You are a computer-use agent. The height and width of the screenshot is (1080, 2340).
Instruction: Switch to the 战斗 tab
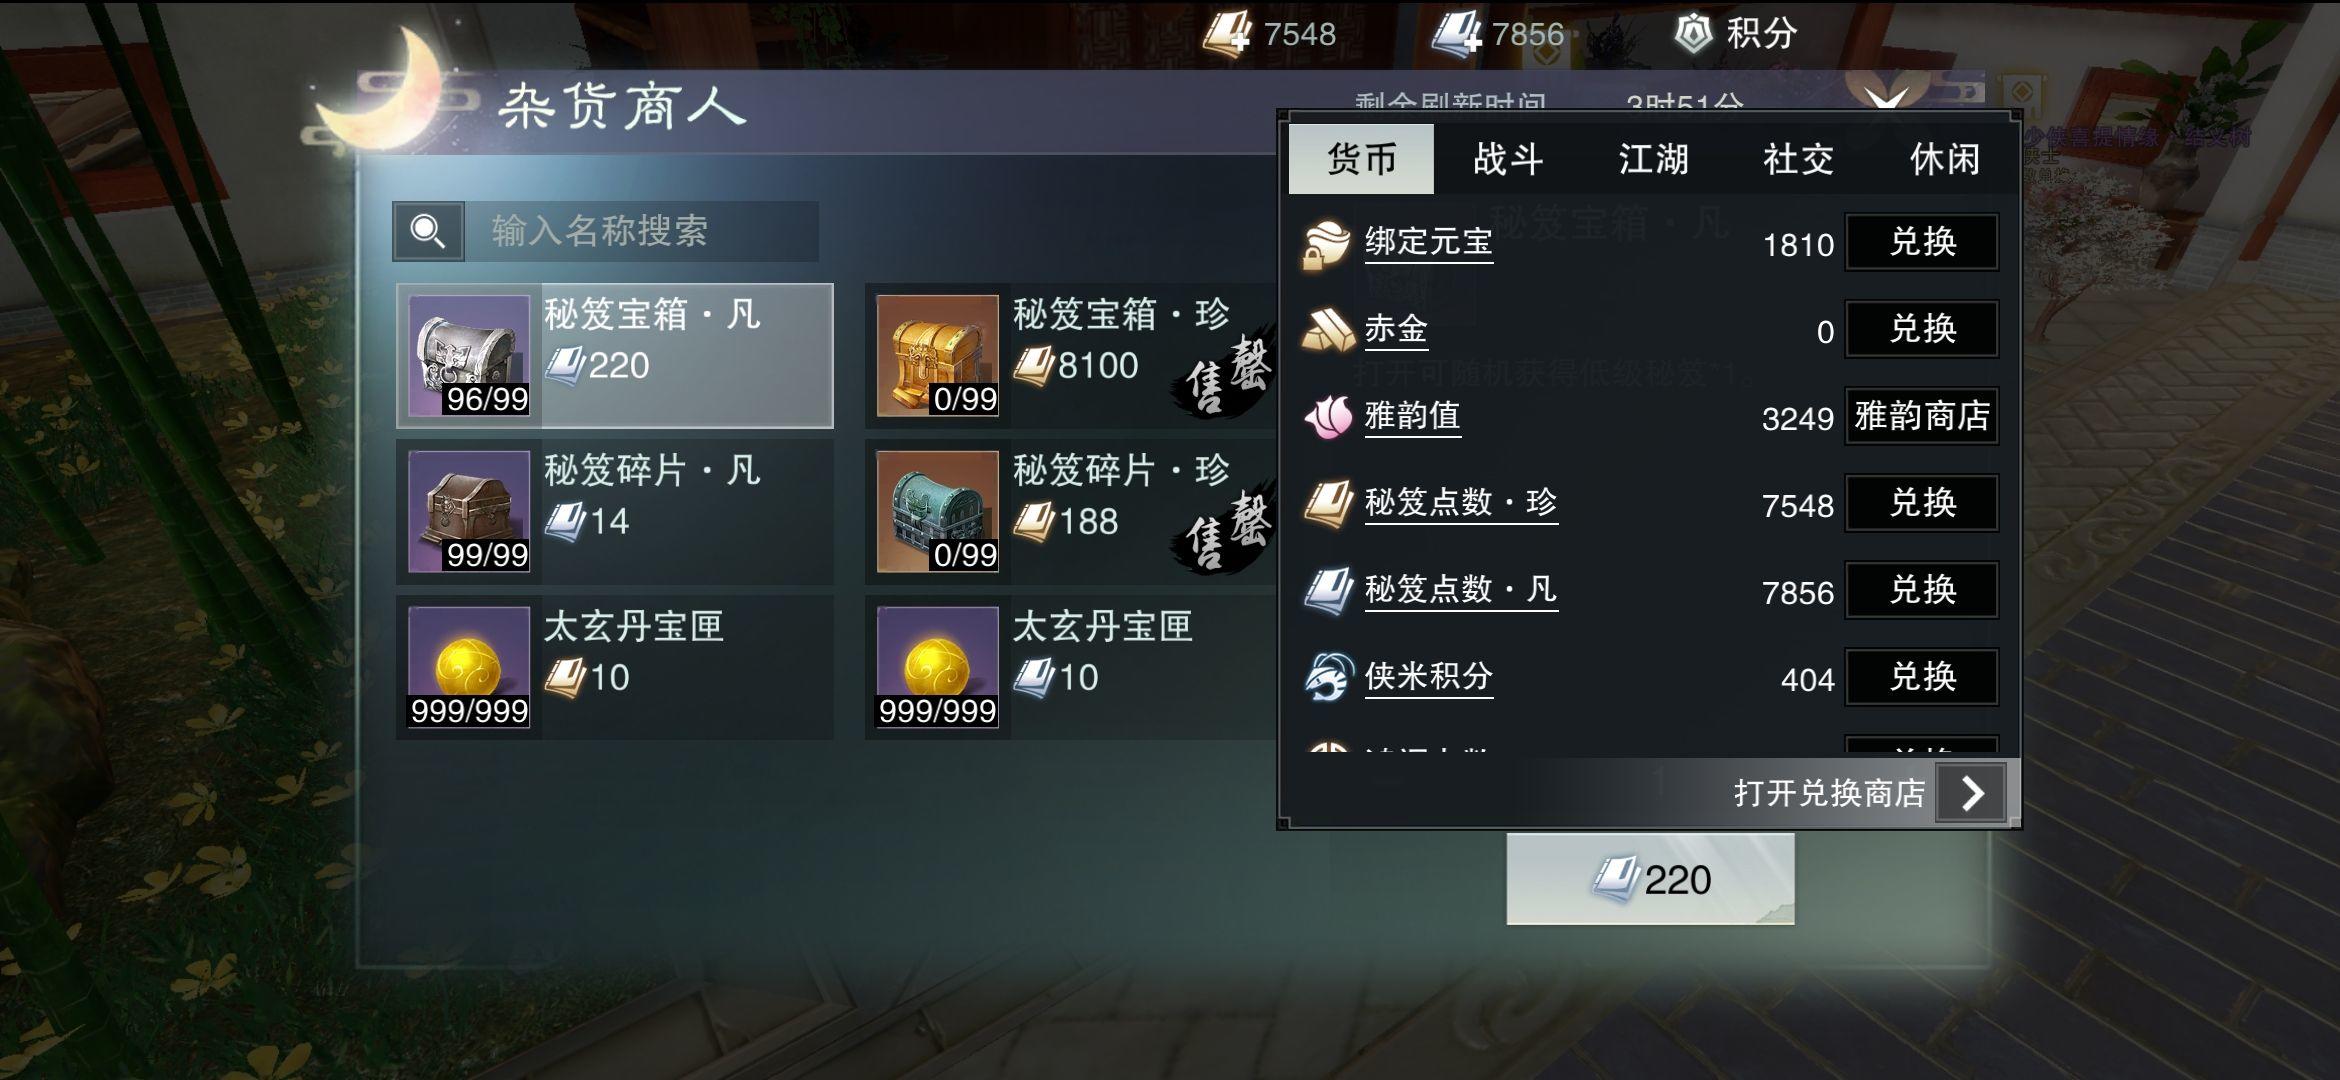coord(1508,159)
